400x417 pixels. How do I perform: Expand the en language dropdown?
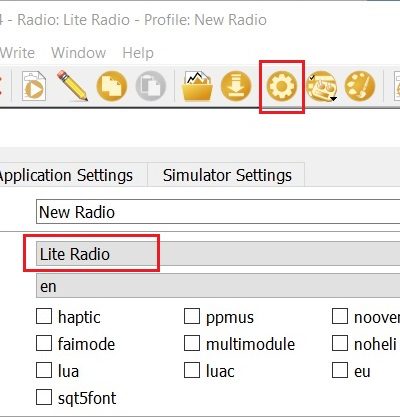(218, 286)
